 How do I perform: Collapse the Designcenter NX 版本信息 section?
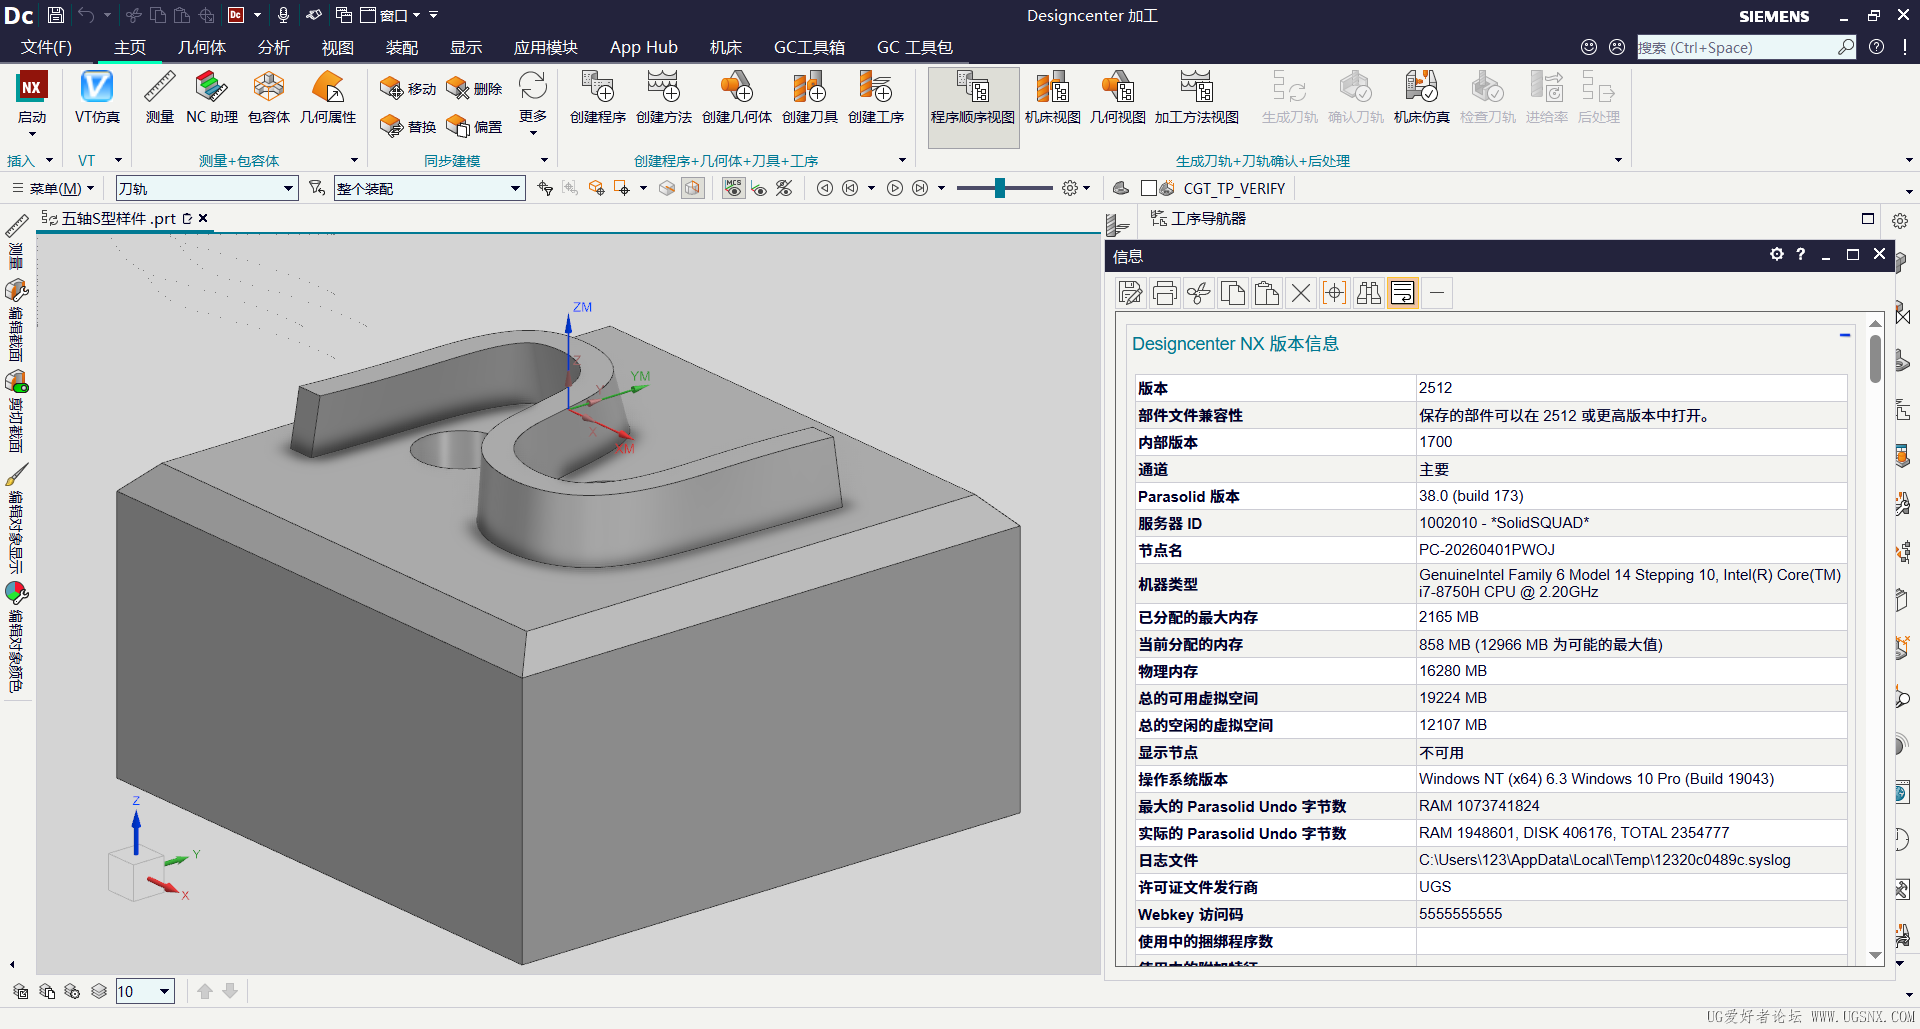point(1844,335)
